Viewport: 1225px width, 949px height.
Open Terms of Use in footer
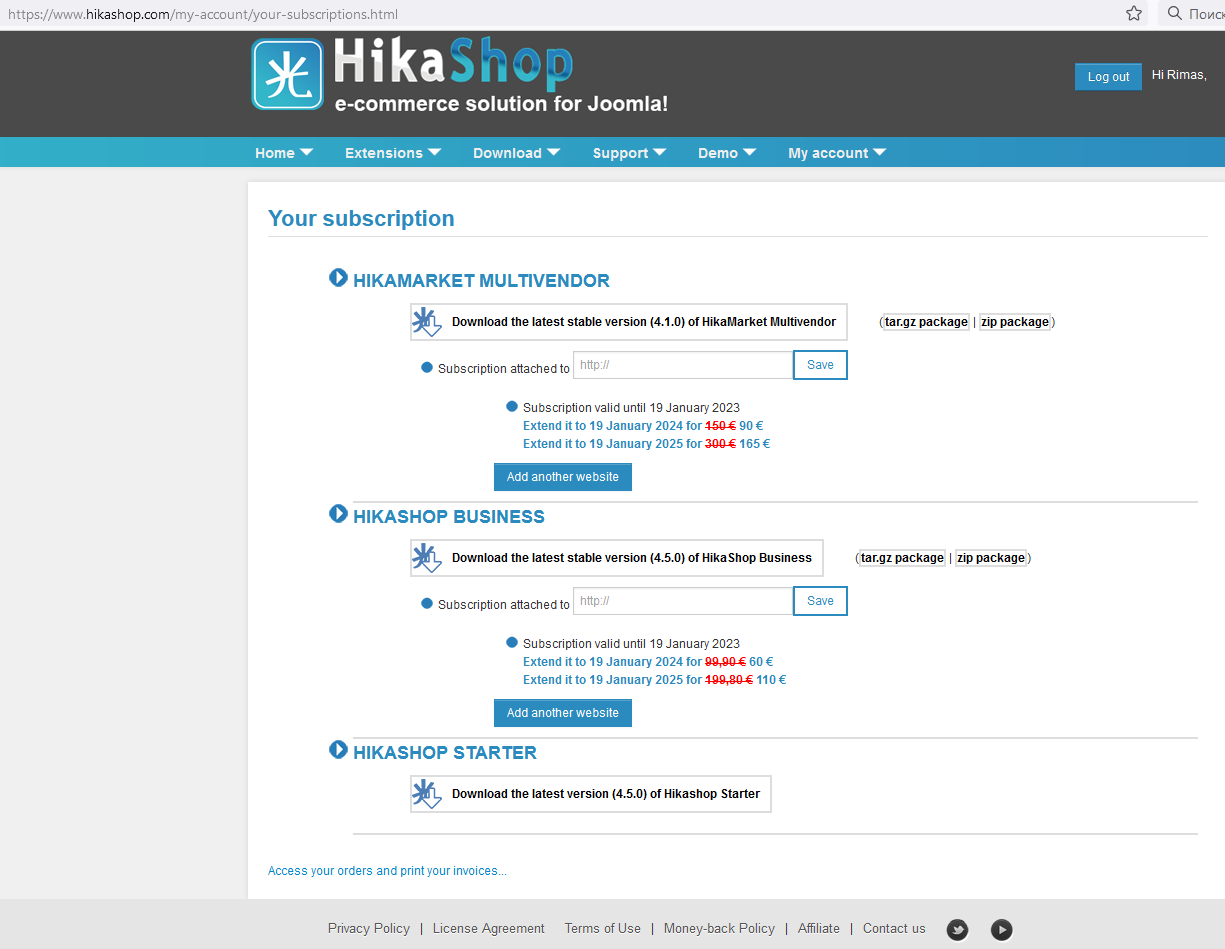pos(603,928)
